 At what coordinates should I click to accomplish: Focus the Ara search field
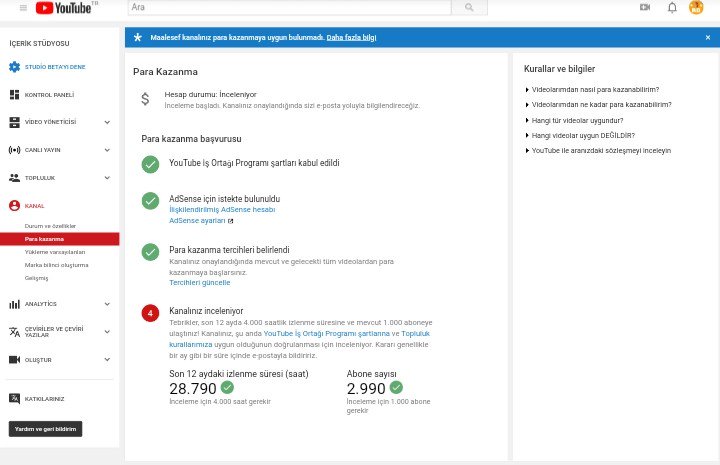pos(290,7)
